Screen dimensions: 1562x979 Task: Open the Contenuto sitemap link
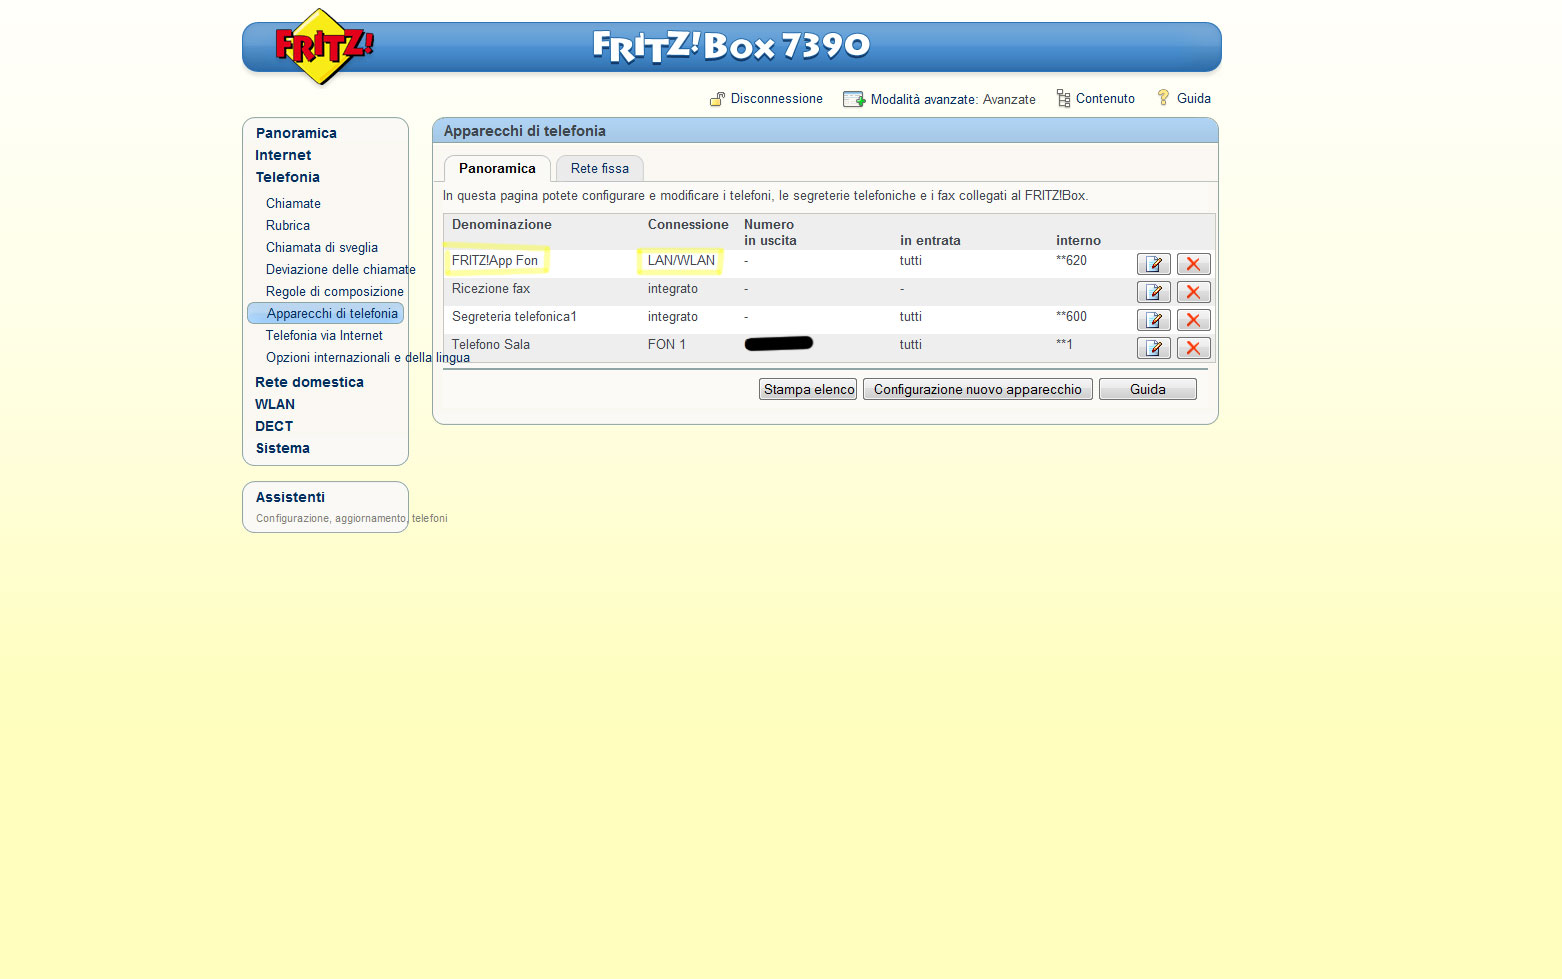[1104, 99]
